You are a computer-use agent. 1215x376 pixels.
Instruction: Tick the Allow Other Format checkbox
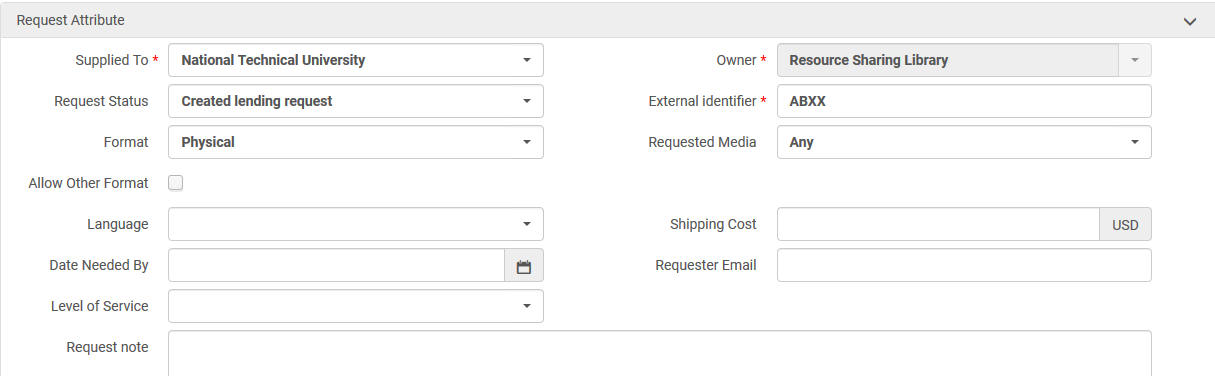(x=176, y=183)
